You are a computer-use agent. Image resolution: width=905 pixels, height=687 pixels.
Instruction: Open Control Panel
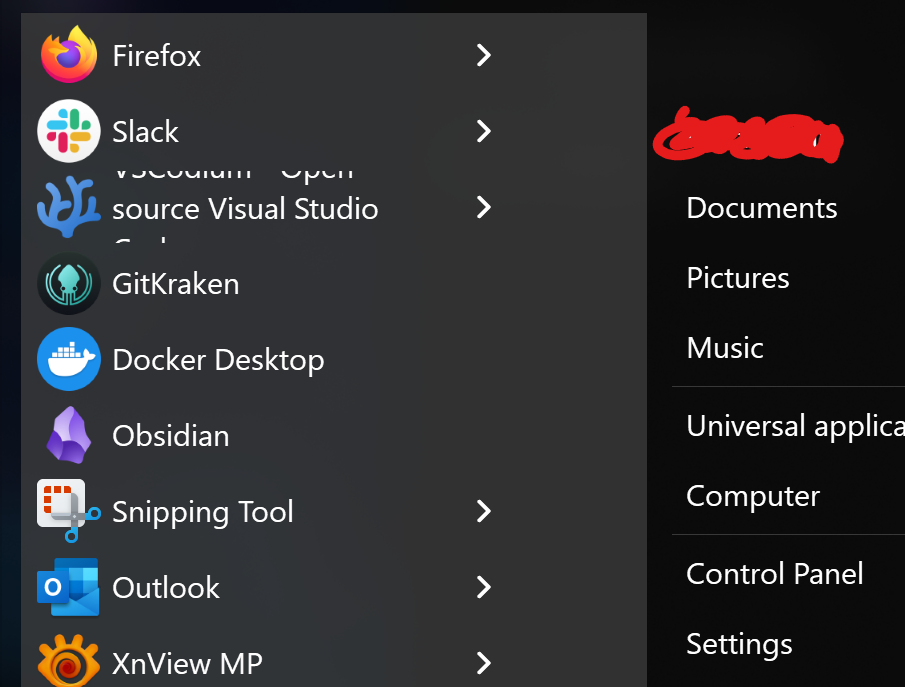pos(775,574)
